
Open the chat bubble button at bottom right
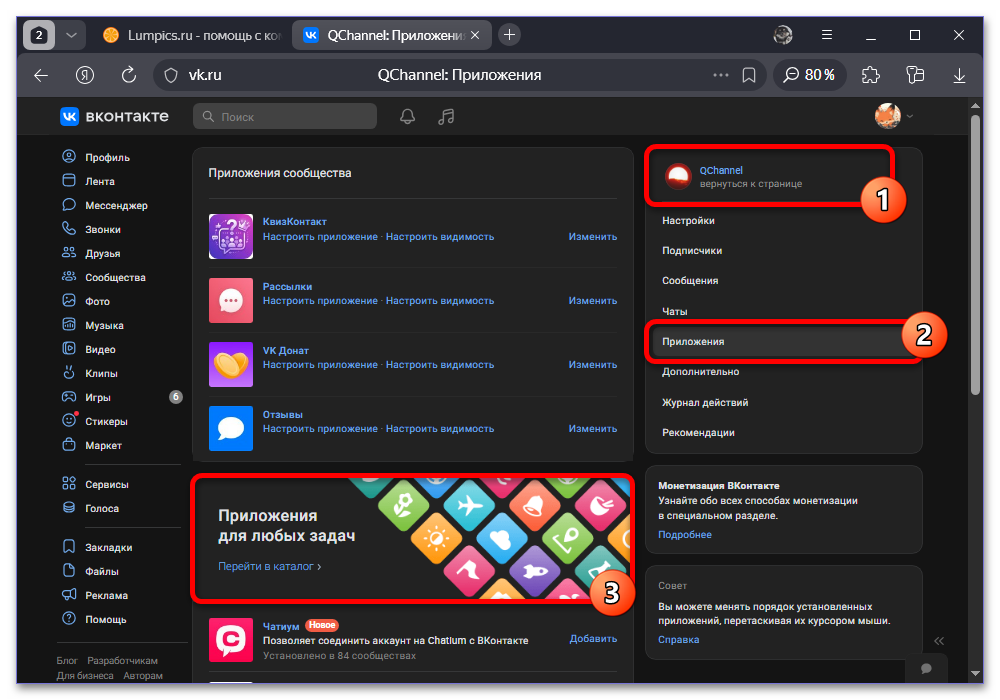click(x=926, y=668)
